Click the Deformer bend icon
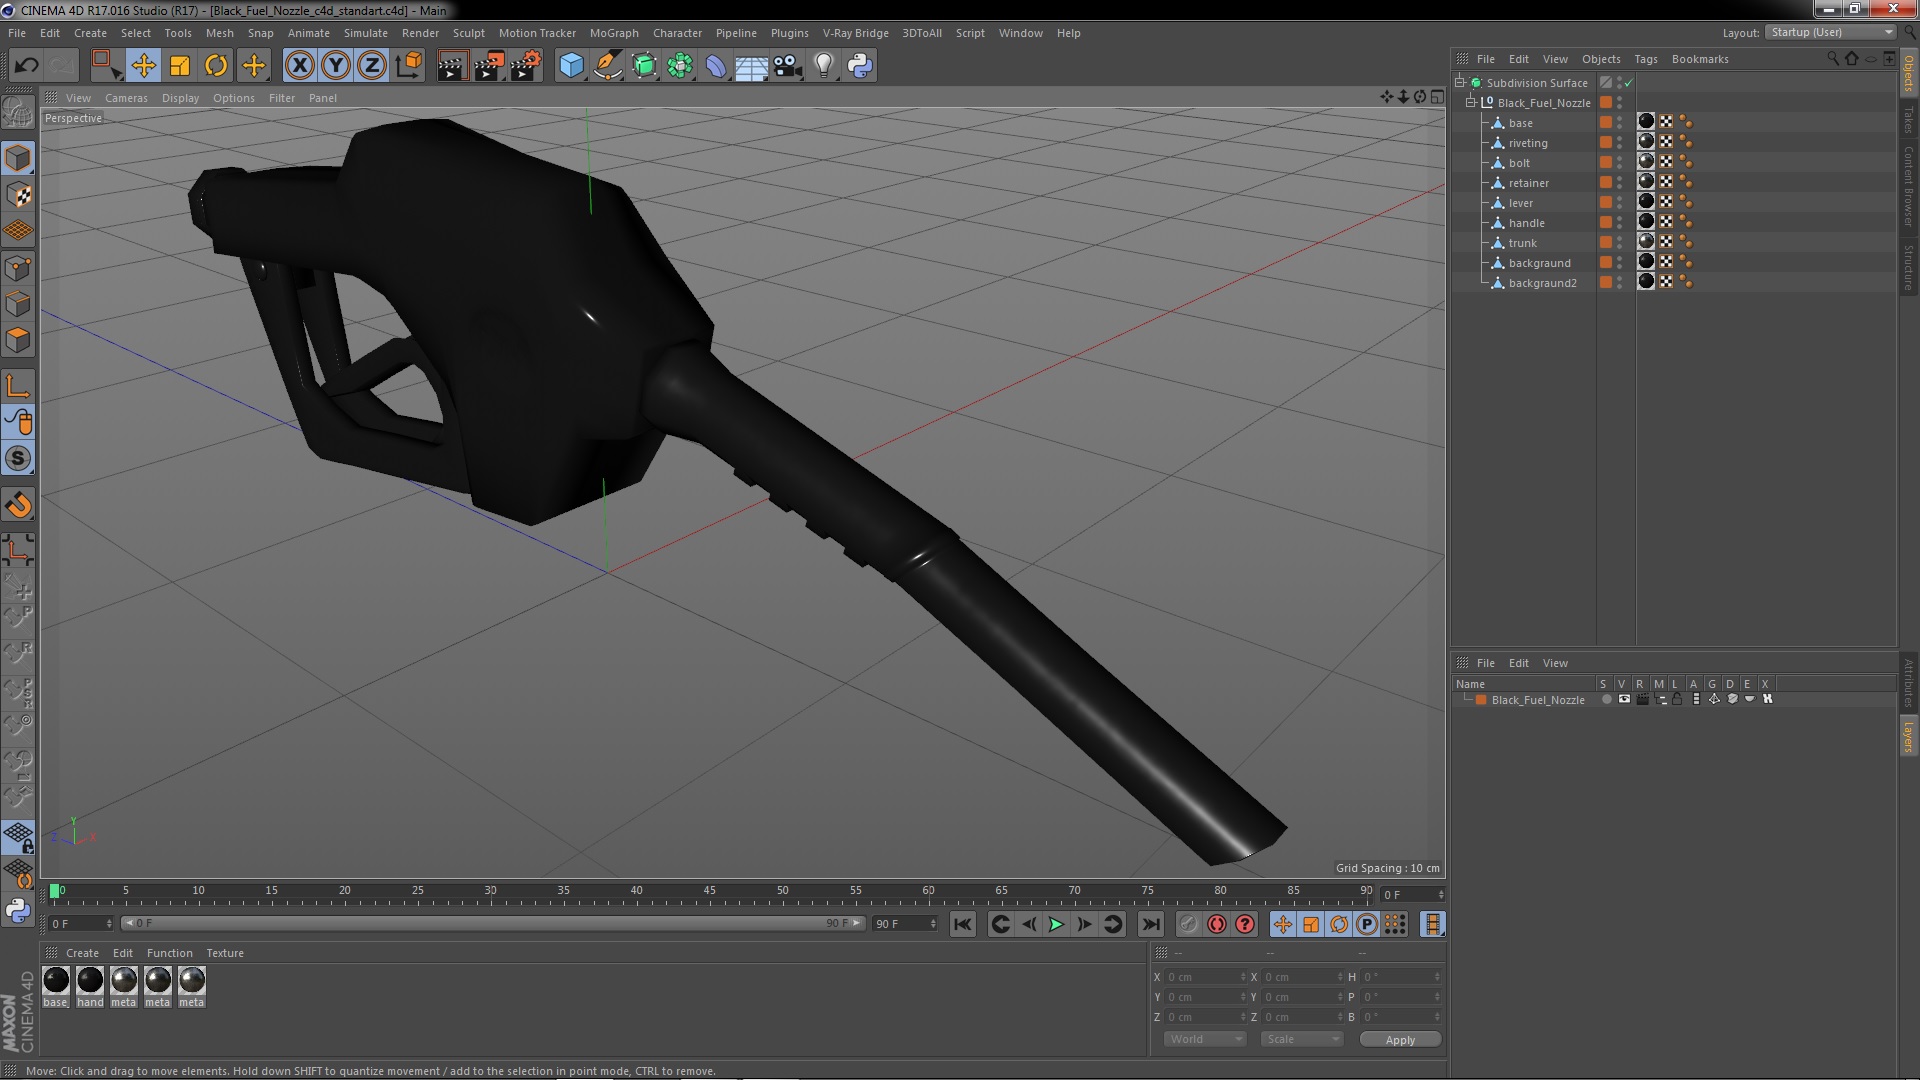The width and height of the screenshot is (1920, 1080). [716, 66]
